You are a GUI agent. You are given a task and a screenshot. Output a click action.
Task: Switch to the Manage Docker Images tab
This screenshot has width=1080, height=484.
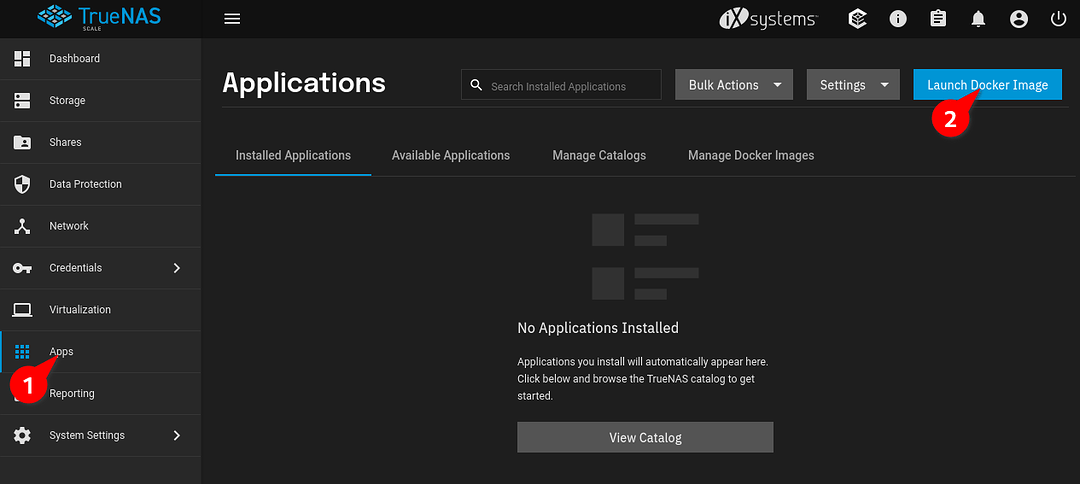click(x=750, y=156)
